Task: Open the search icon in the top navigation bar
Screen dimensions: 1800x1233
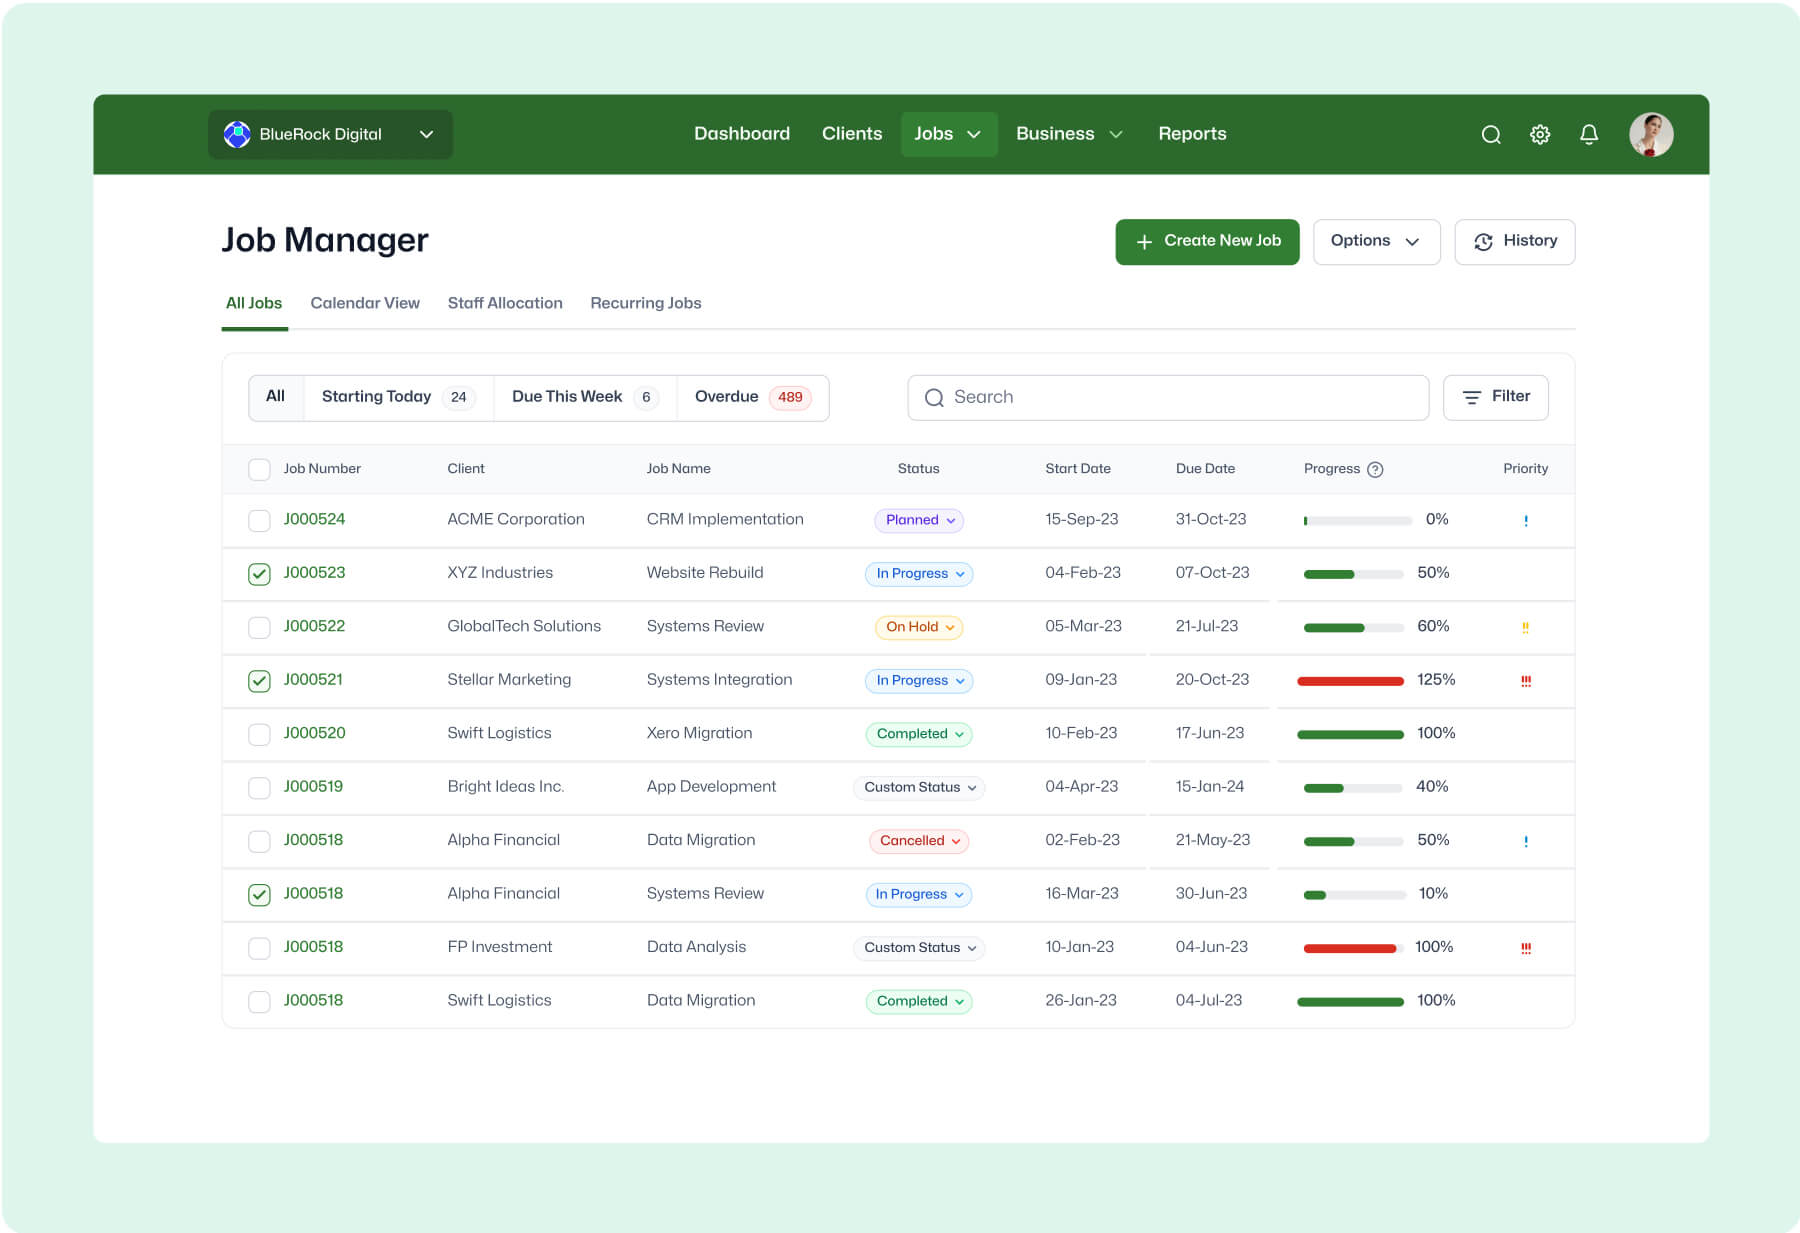Action: (1491, 134)
